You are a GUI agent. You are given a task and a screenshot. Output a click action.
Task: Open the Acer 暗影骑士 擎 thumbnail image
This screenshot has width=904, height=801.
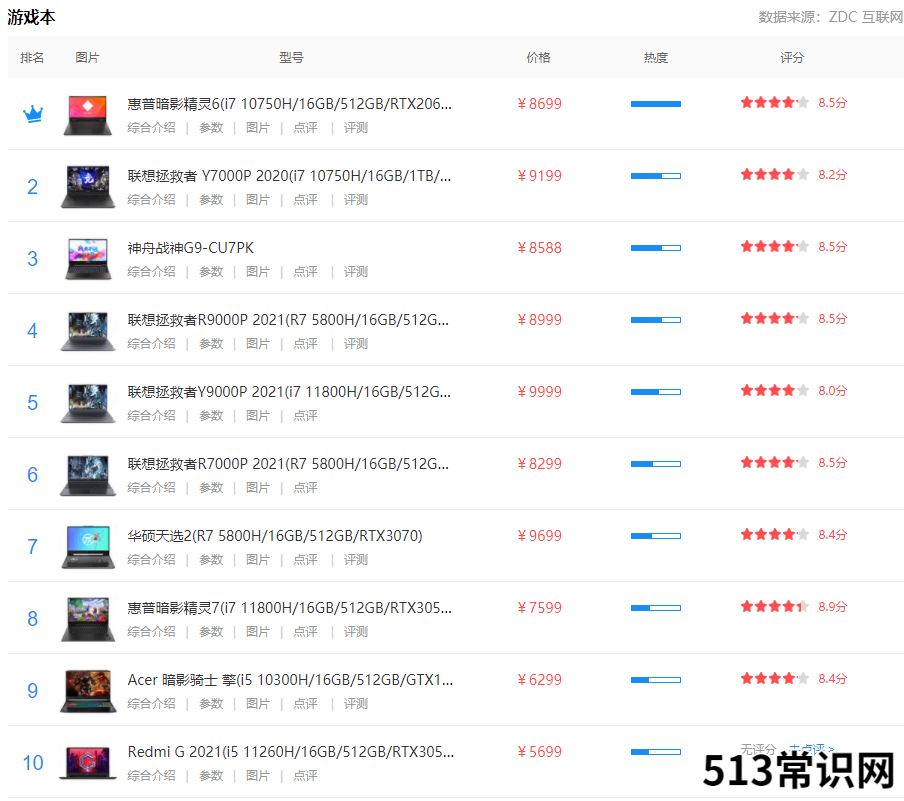click(x=88, y=691)
